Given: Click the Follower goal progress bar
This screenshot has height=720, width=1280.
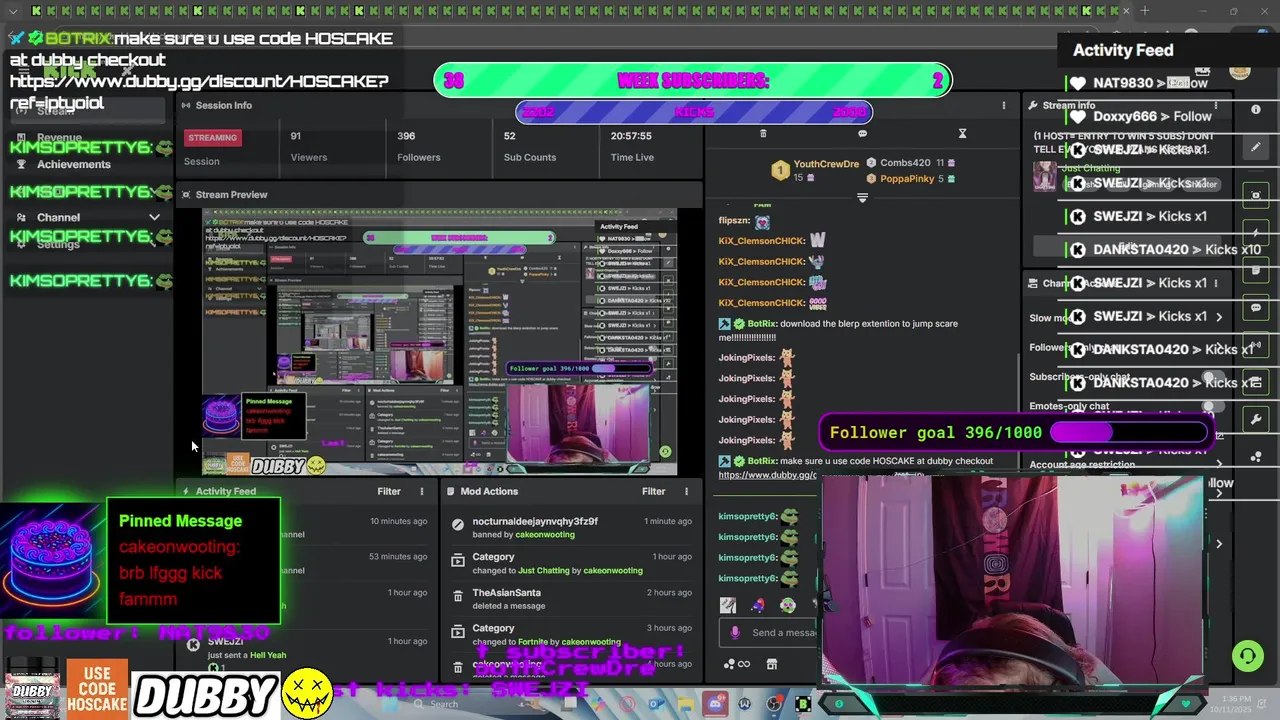Looking at the screenshot, I should point(1127,432).
